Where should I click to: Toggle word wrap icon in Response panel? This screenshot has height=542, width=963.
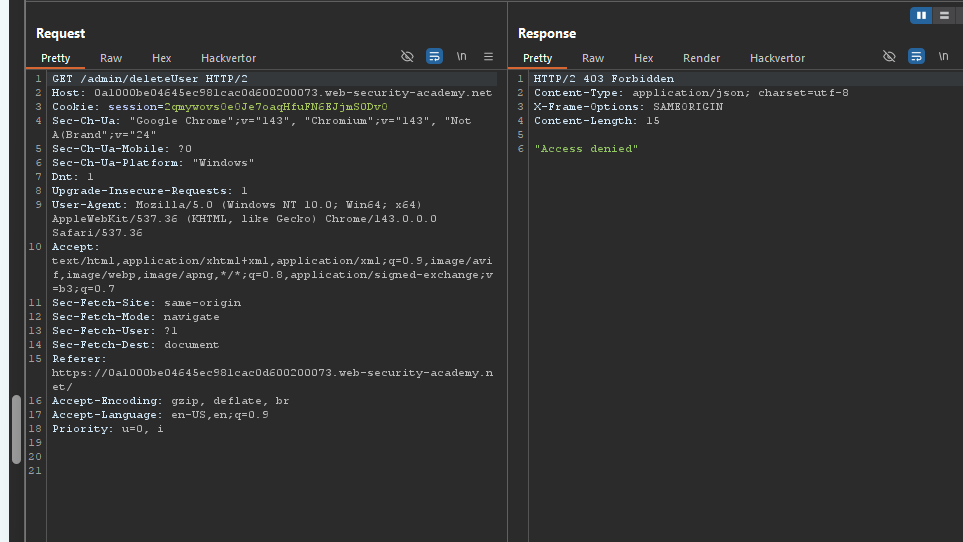[916, 56]
